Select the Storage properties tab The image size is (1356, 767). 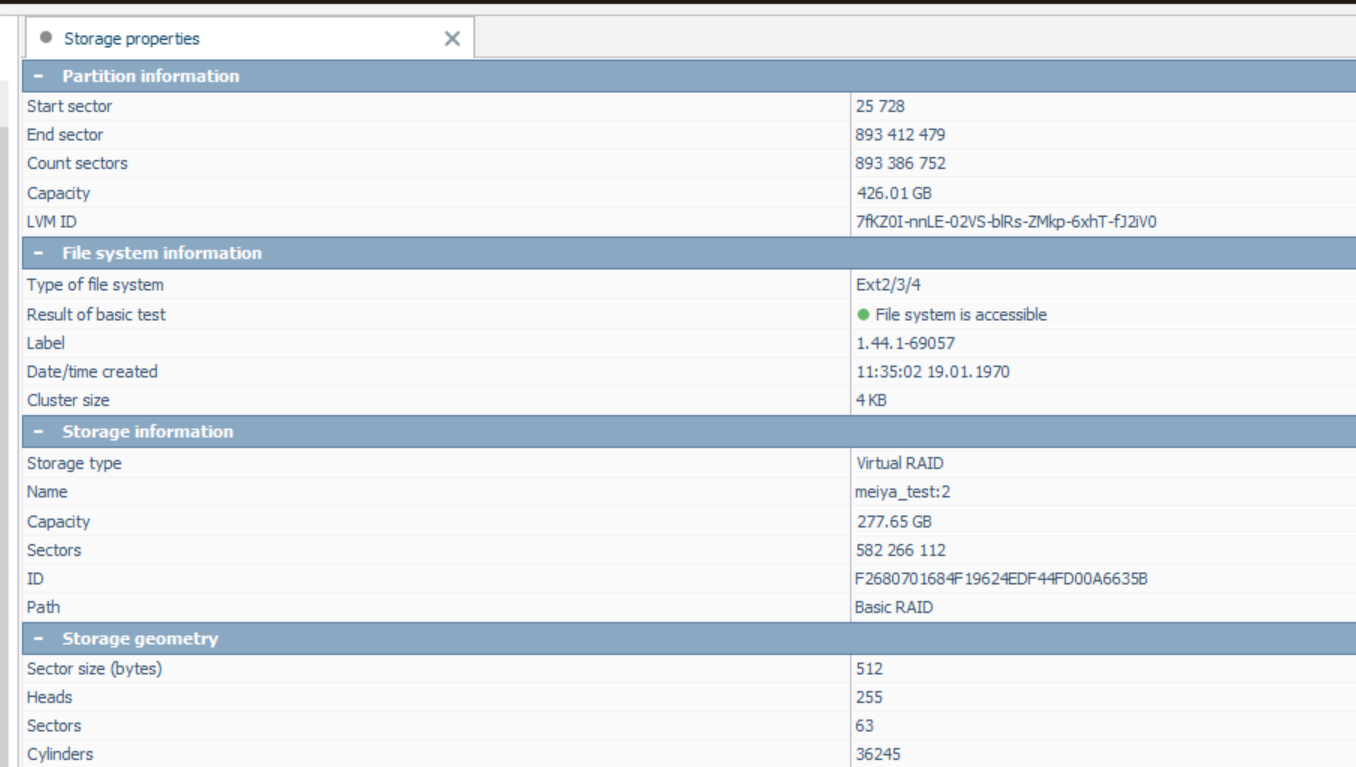point(249,38)
